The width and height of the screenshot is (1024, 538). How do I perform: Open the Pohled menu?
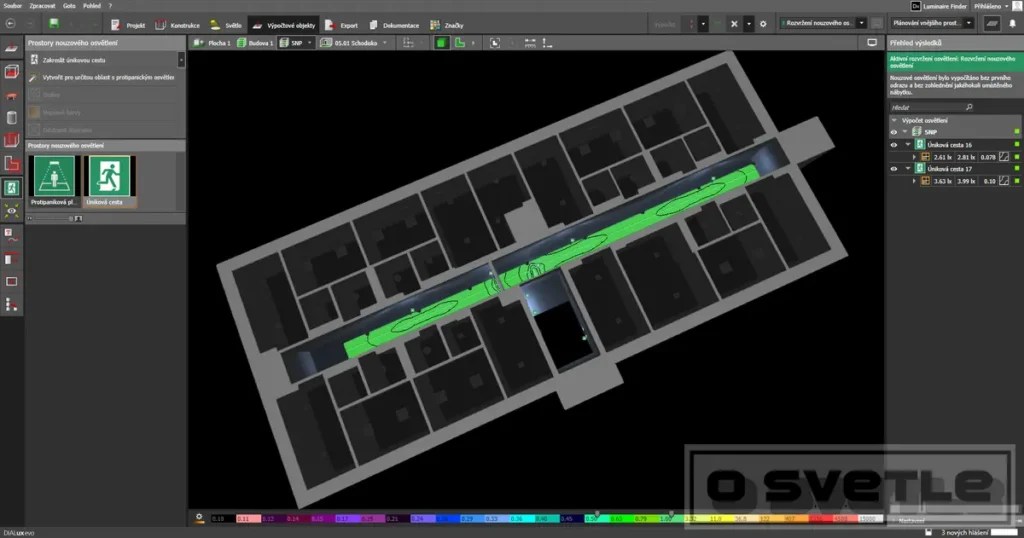coord(91,6)
